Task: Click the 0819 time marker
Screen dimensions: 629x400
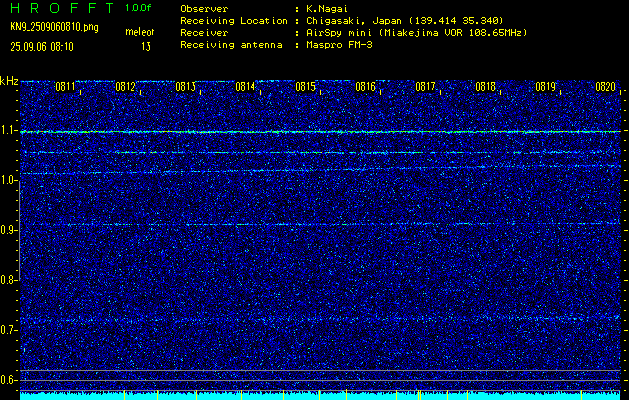Action: 546,87
